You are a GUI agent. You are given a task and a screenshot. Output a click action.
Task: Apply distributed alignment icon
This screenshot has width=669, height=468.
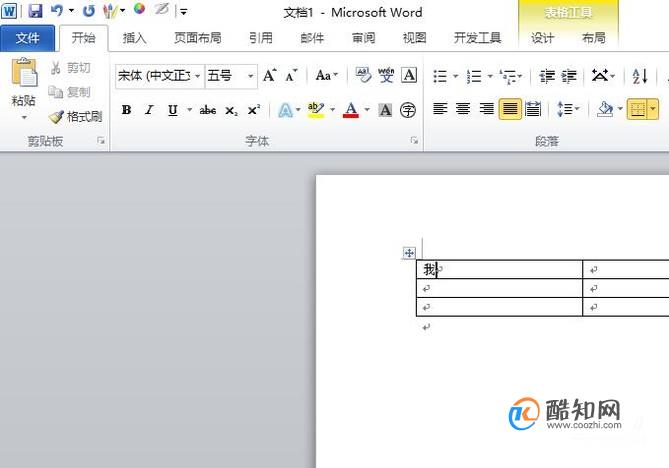(x=533, y=109)
